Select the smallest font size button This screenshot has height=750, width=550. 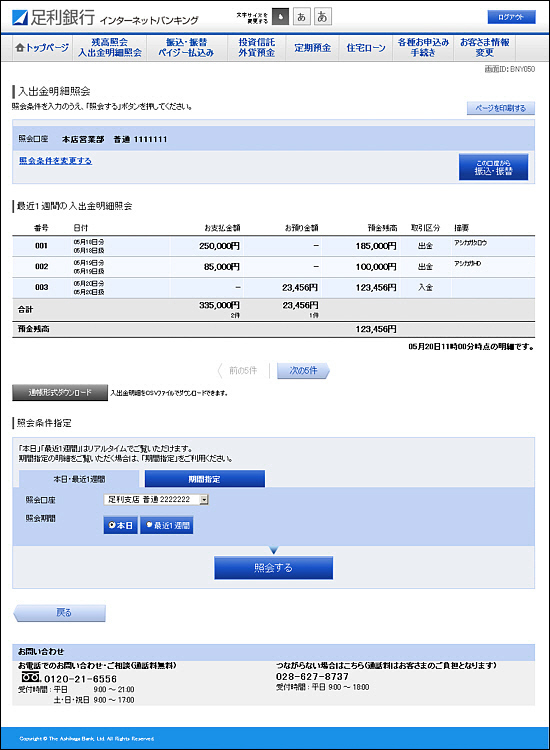click(280, 17)
